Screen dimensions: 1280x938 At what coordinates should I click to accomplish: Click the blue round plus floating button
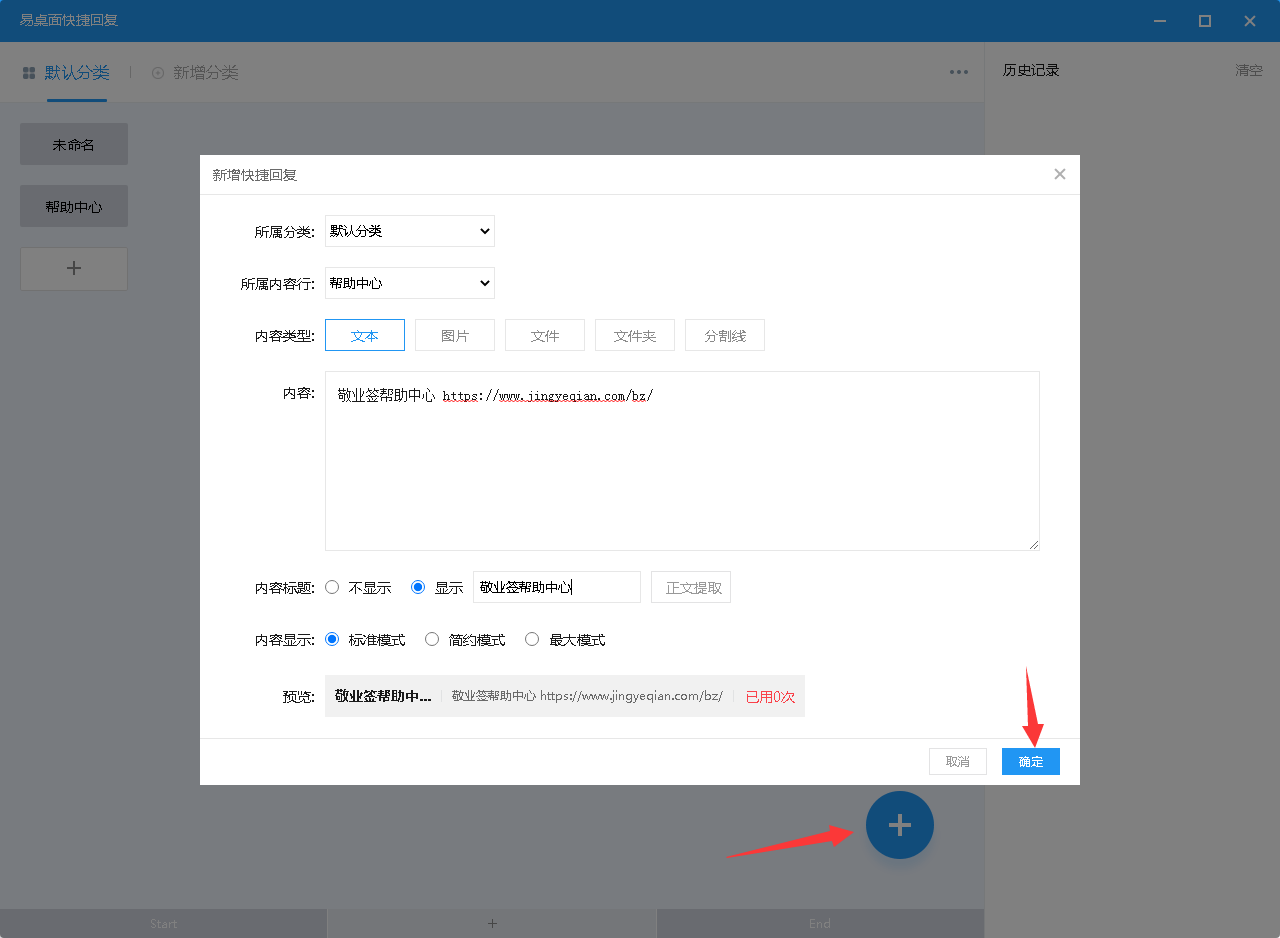tap(900, 825)
